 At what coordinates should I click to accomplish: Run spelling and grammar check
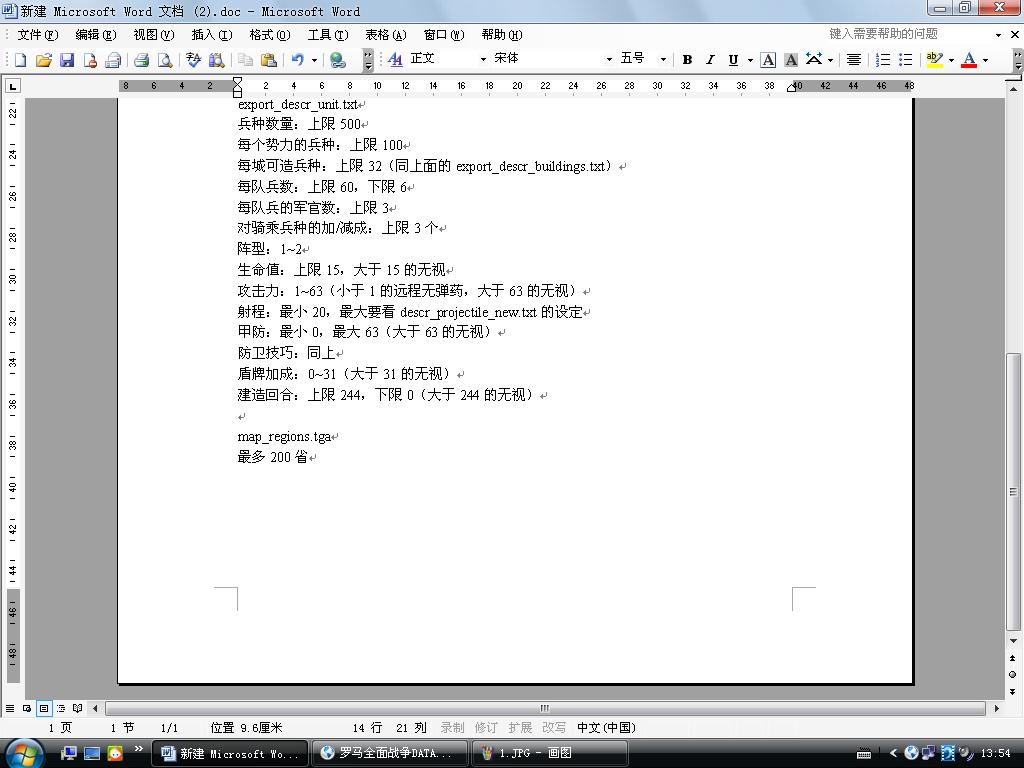coord(193,60)
